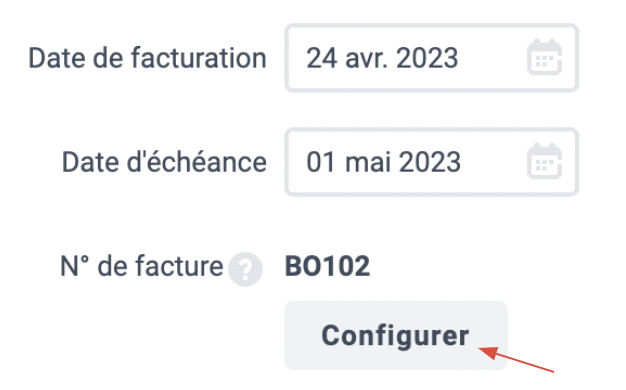626x390 pixels.
Task: Click the question mark help icon
Action: point(245,269)
